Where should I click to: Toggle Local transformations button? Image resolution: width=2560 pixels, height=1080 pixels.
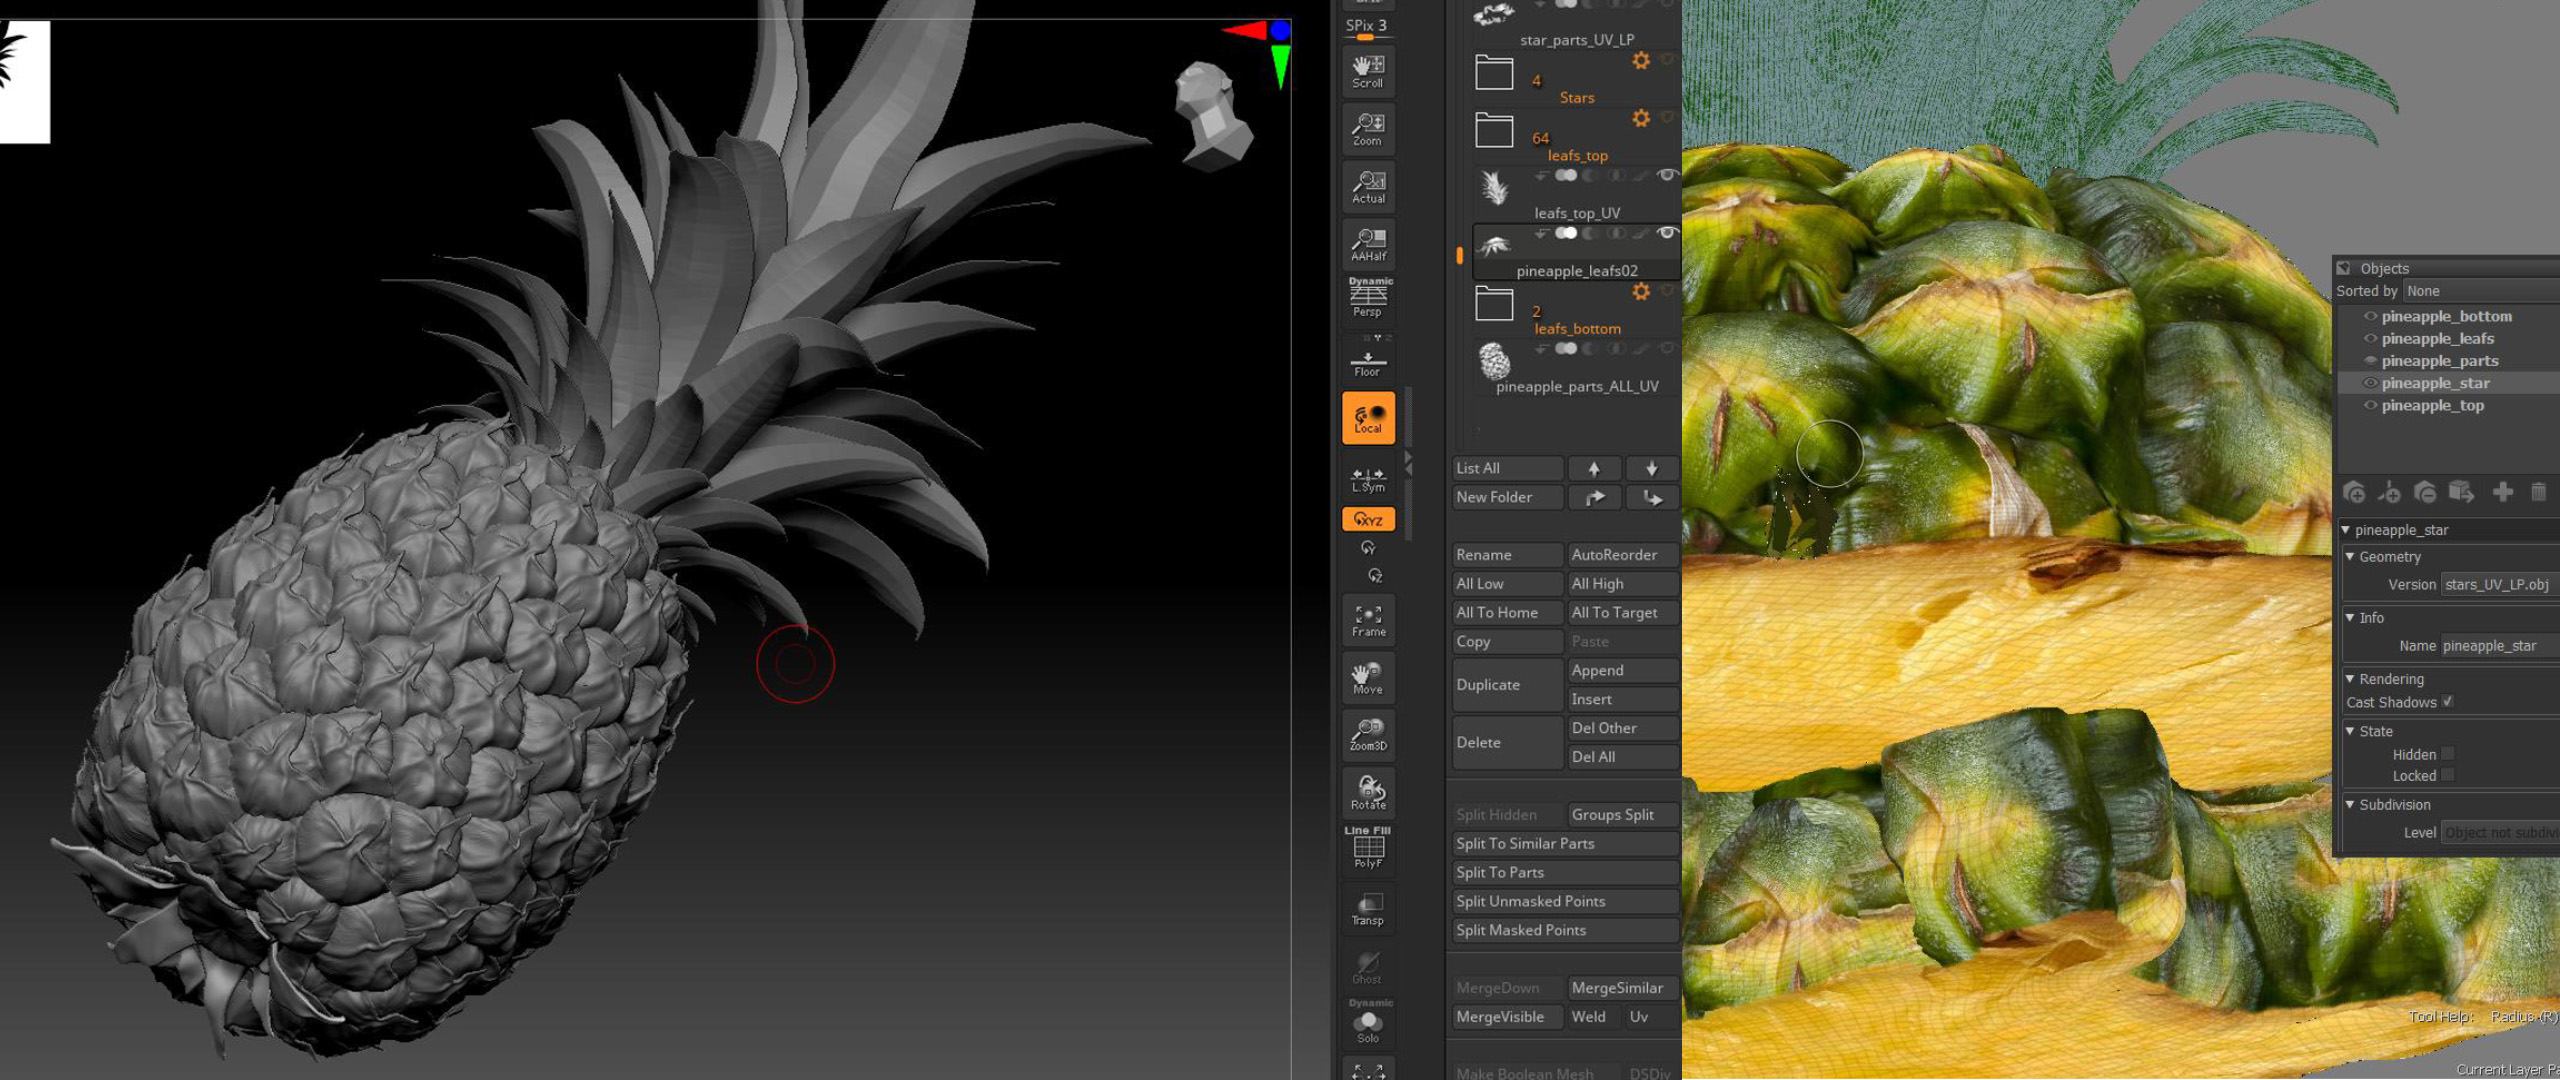click(1368, 418)
